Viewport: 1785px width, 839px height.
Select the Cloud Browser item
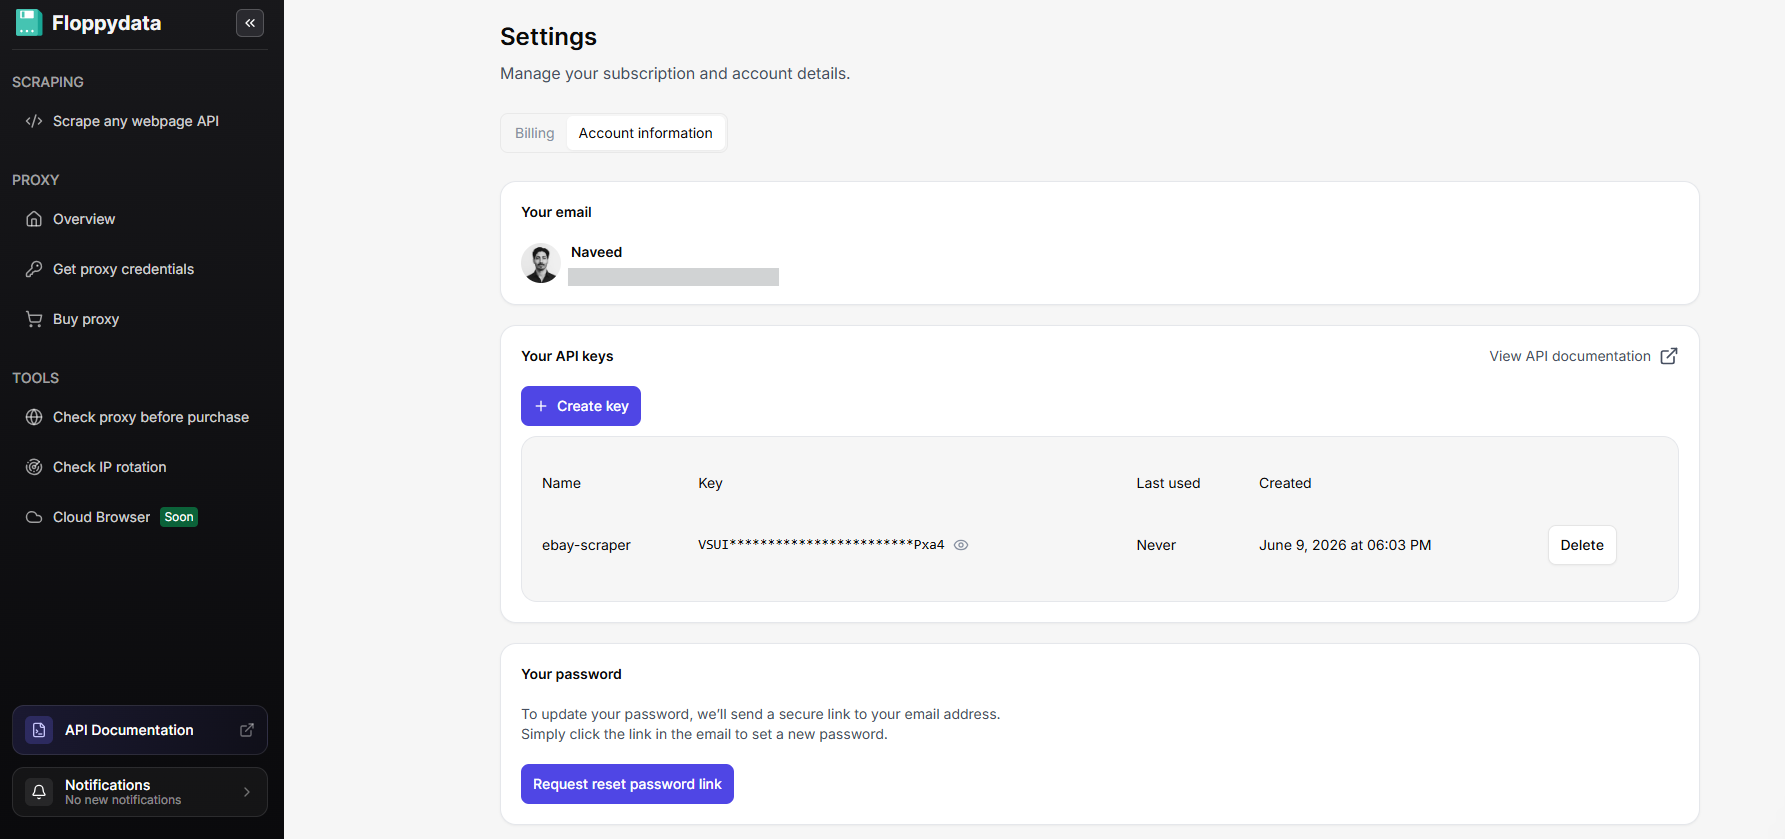coord(101,517)
